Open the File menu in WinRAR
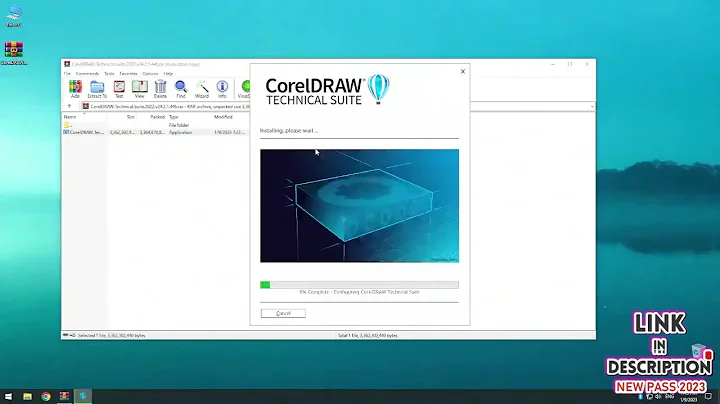 pyautogui.click(x=67, y=73)
